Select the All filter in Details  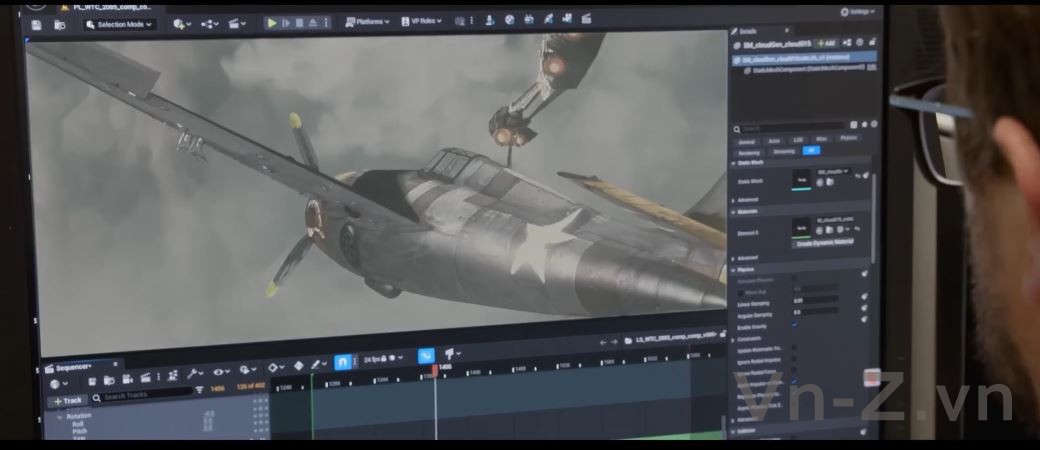point(811,151)
